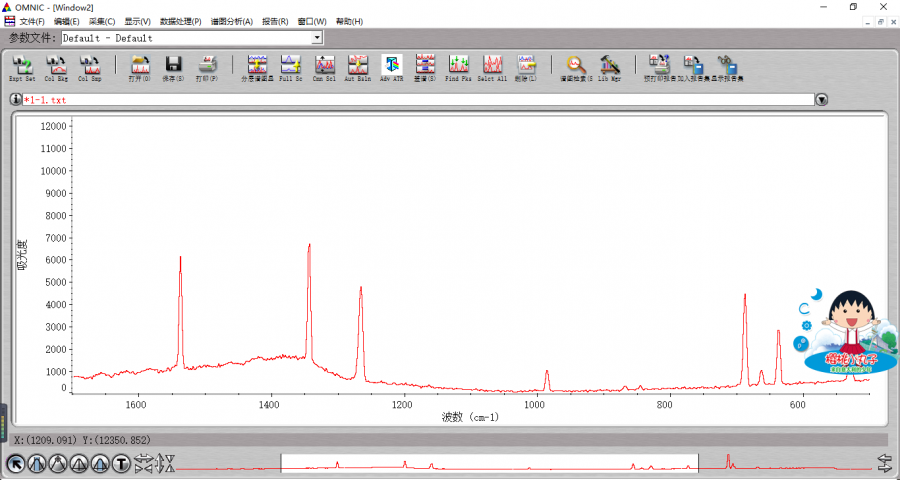Click 加入报告集 add to notebook icon
The height and width of the screenshot is (480, 900).
click(x=693, y=68)
